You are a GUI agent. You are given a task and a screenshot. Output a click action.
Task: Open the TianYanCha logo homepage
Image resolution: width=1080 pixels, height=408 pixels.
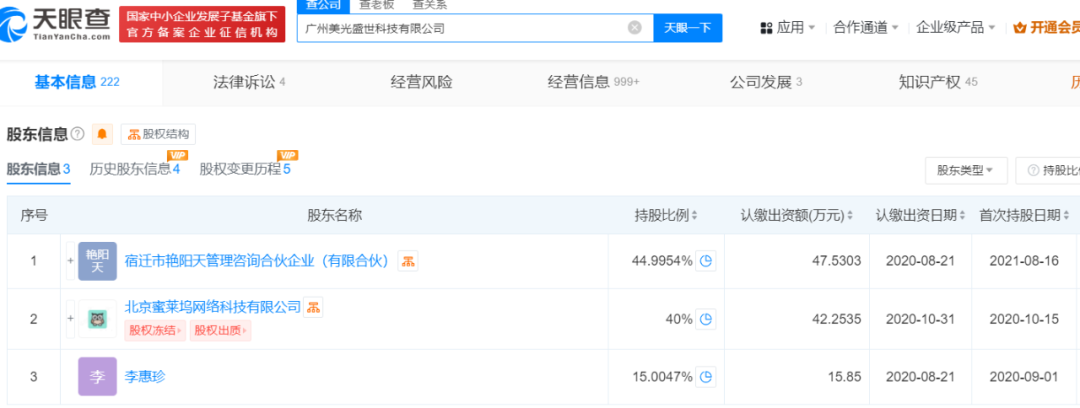coord(56,24)
